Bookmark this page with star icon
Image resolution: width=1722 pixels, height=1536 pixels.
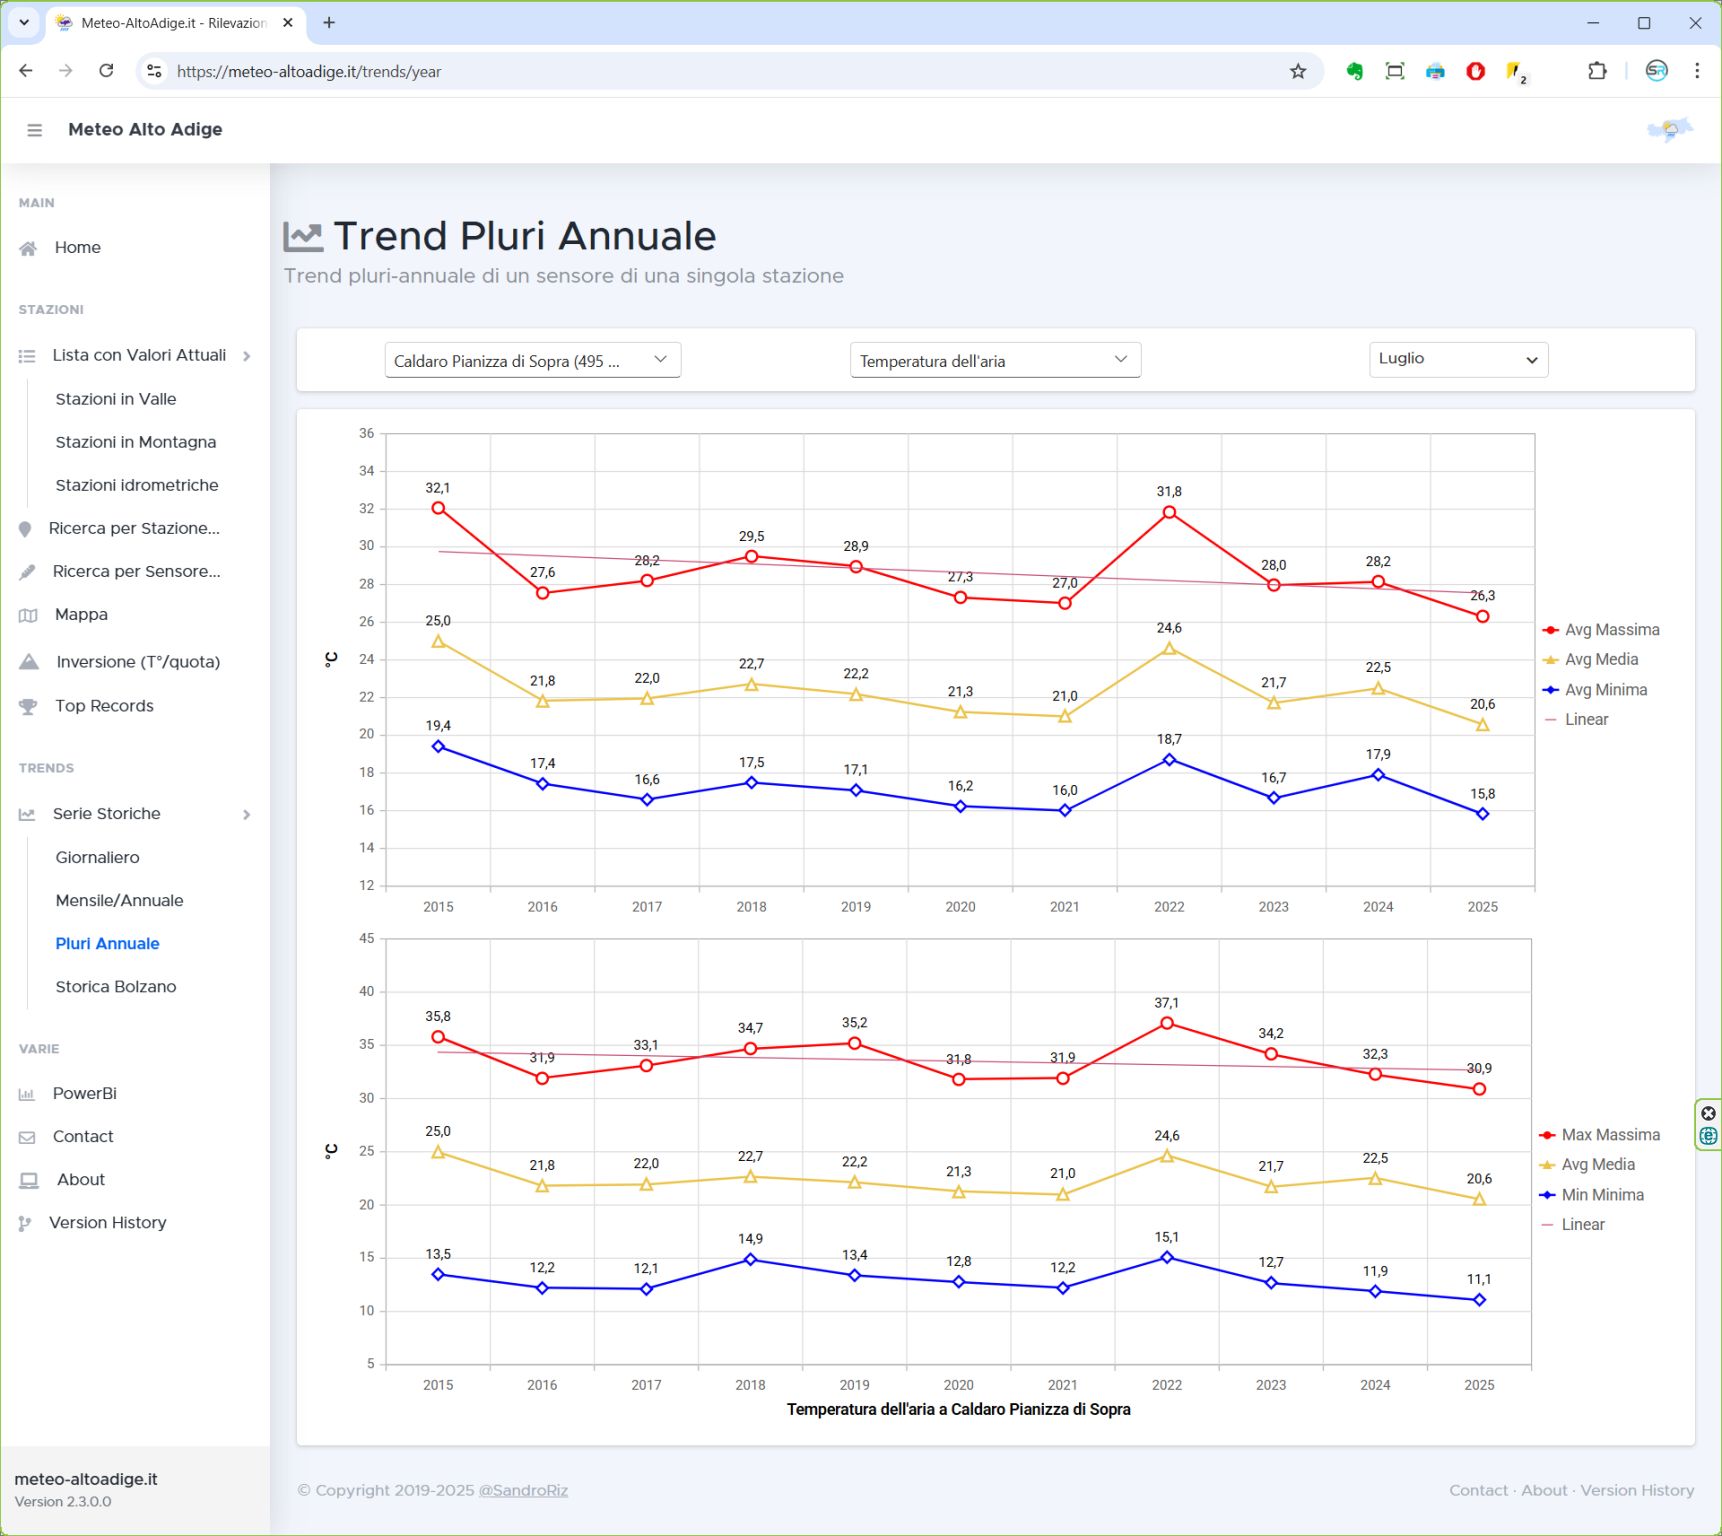(x=1298, y=71)
